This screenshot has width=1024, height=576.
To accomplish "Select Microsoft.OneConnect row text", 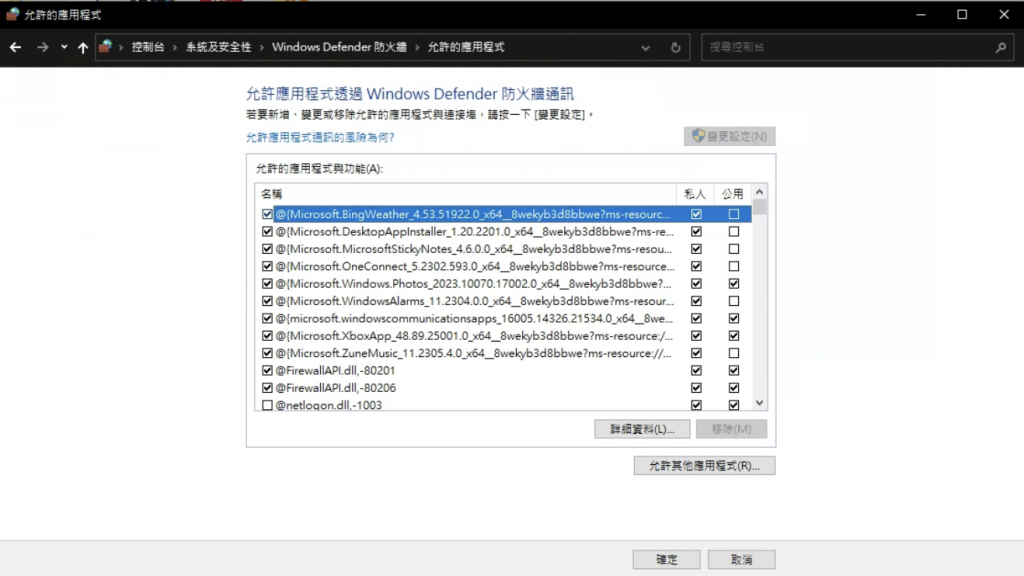I will (x=475, y=266).
